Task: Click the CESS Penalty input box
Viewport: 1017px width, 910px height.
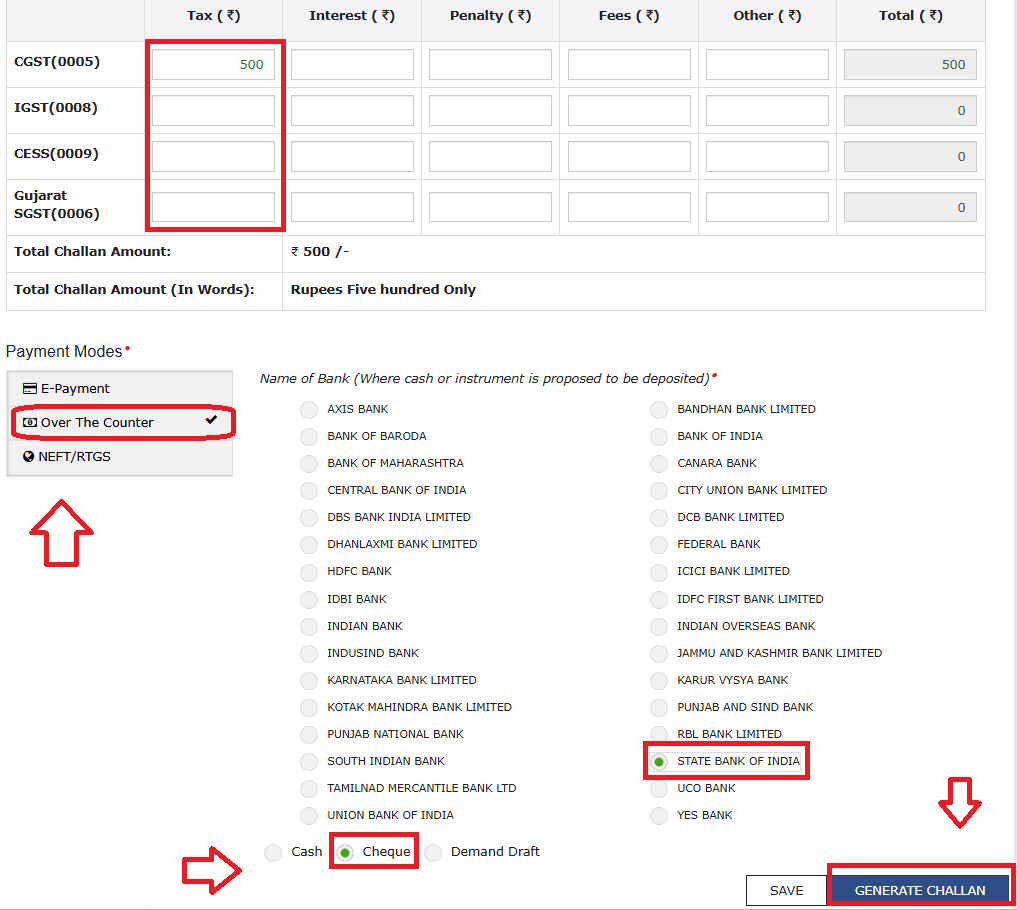Action: pyautogui.click(x=490, y=157)
